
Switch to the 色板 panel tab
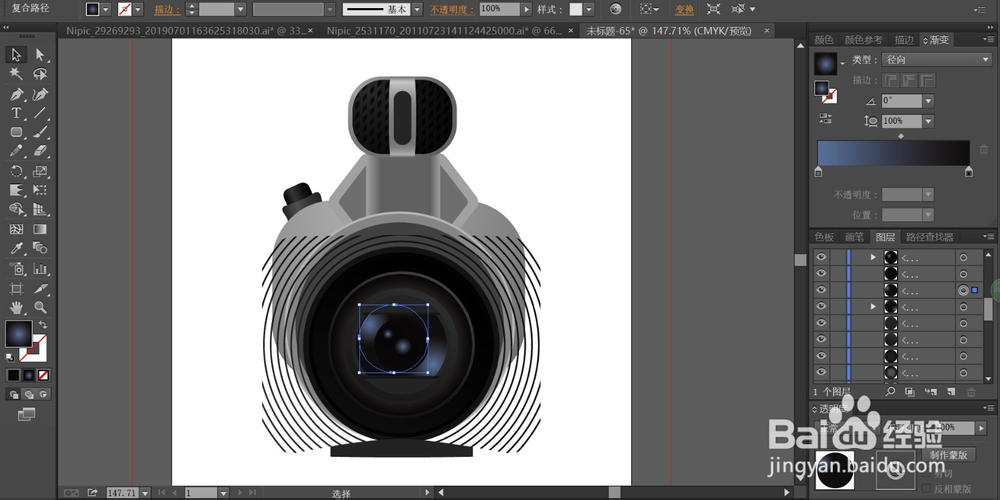click(x=824, y=237)
